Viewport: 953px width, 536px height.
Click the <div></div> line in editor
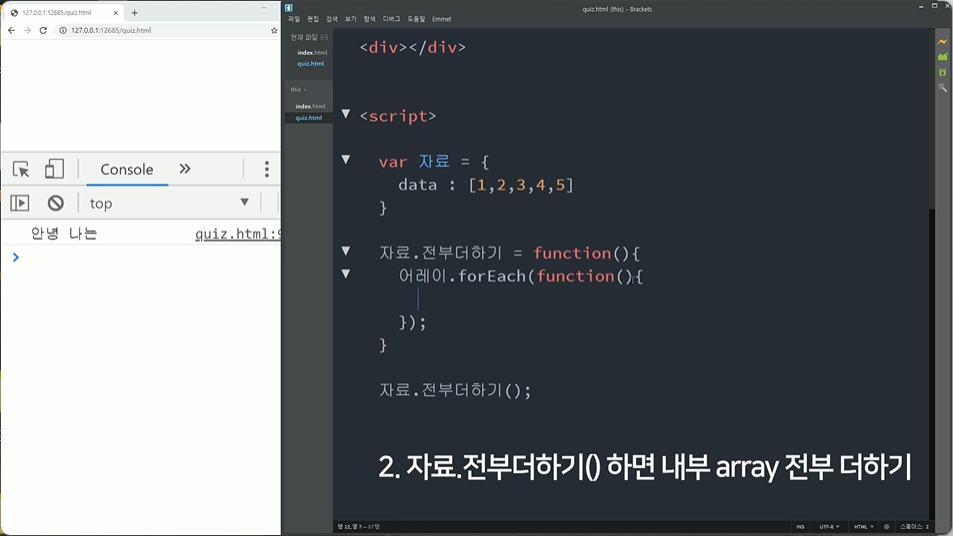coord(413,47)
